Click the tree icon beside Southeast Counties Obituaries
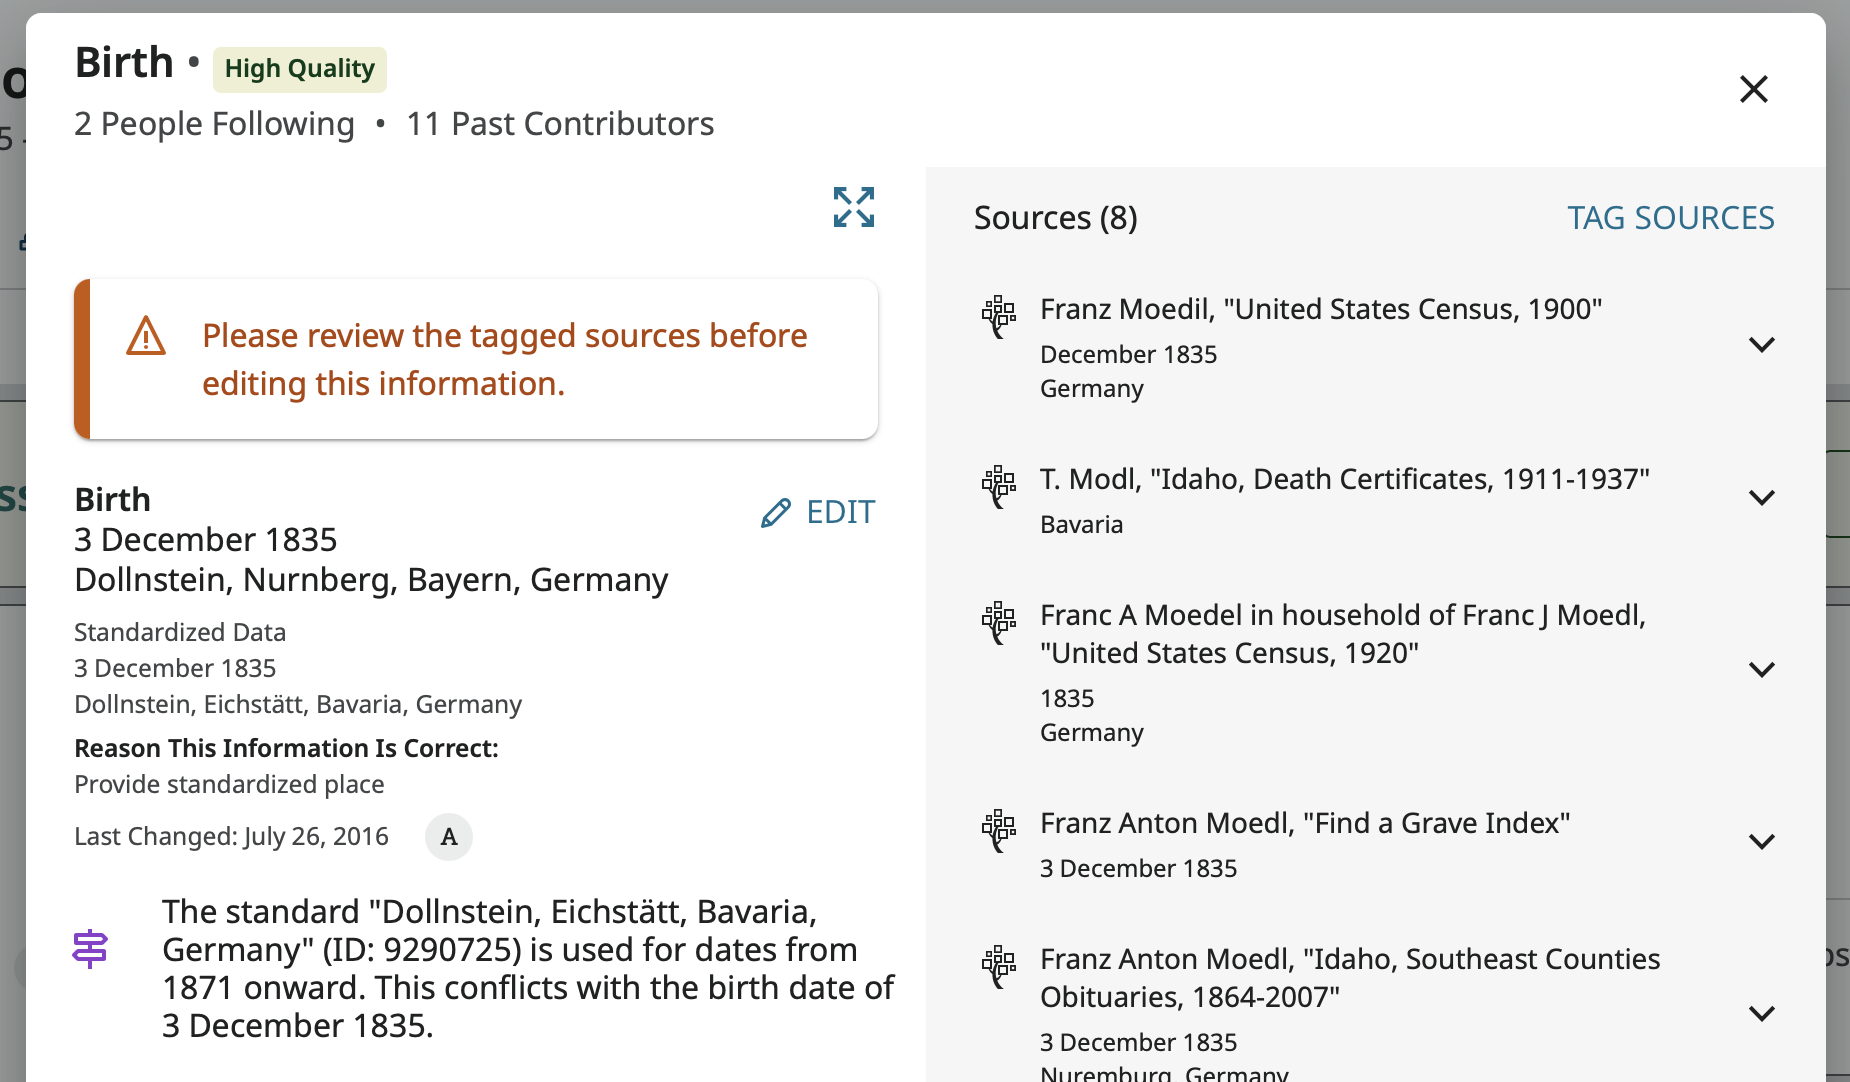Screen dimensions: 1850x1082 click(x=998, y=966)
